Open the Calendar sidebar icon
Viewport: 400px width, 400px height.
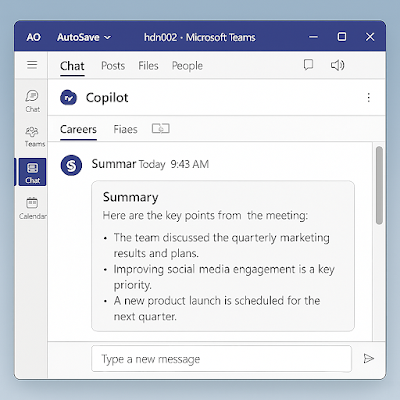coord(32,208)
